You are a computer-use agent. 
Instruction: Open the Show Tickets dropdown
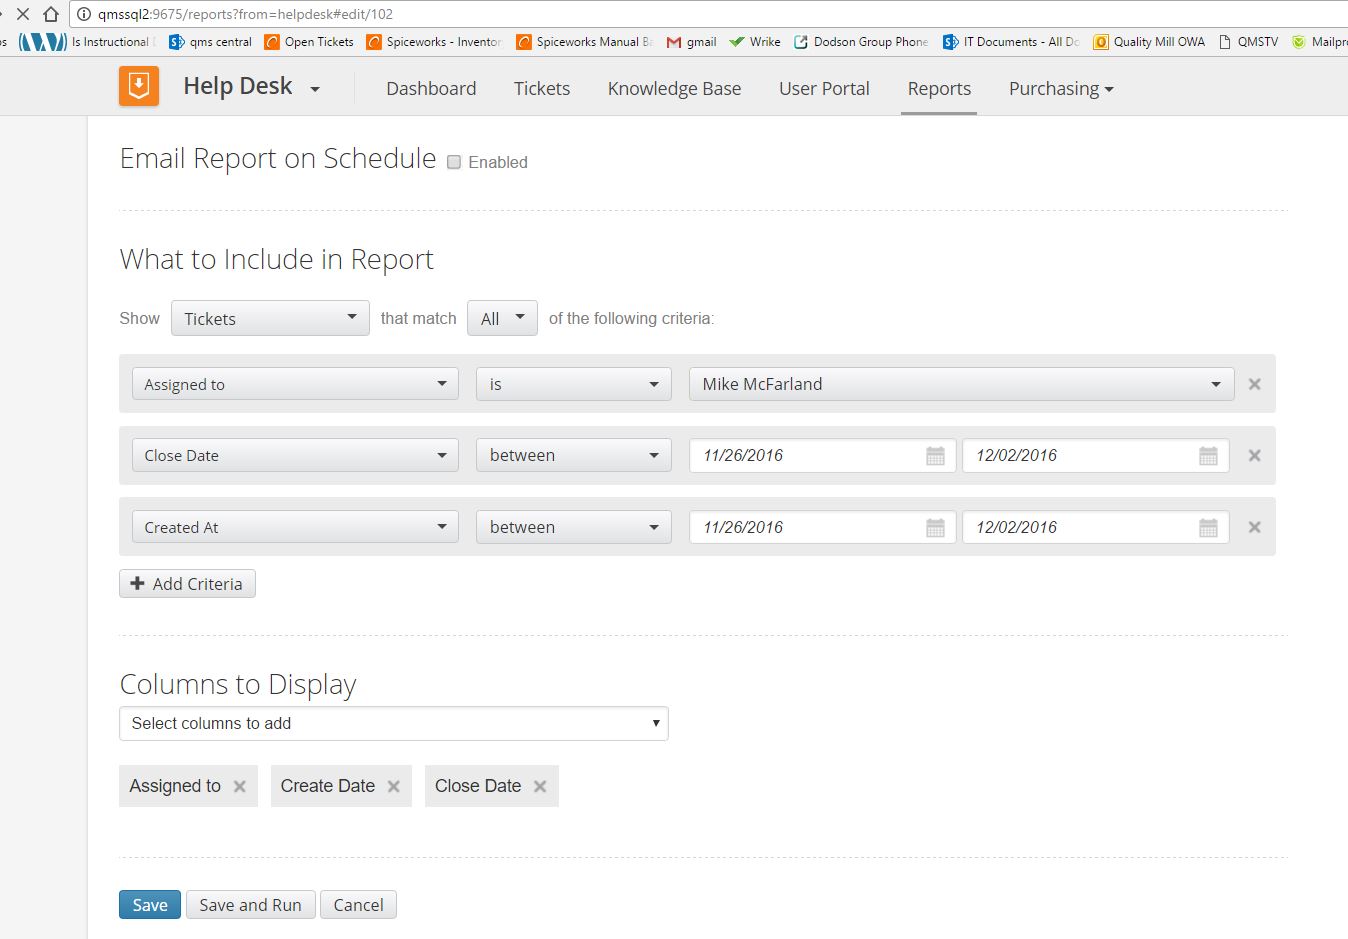tap(269, 317)
